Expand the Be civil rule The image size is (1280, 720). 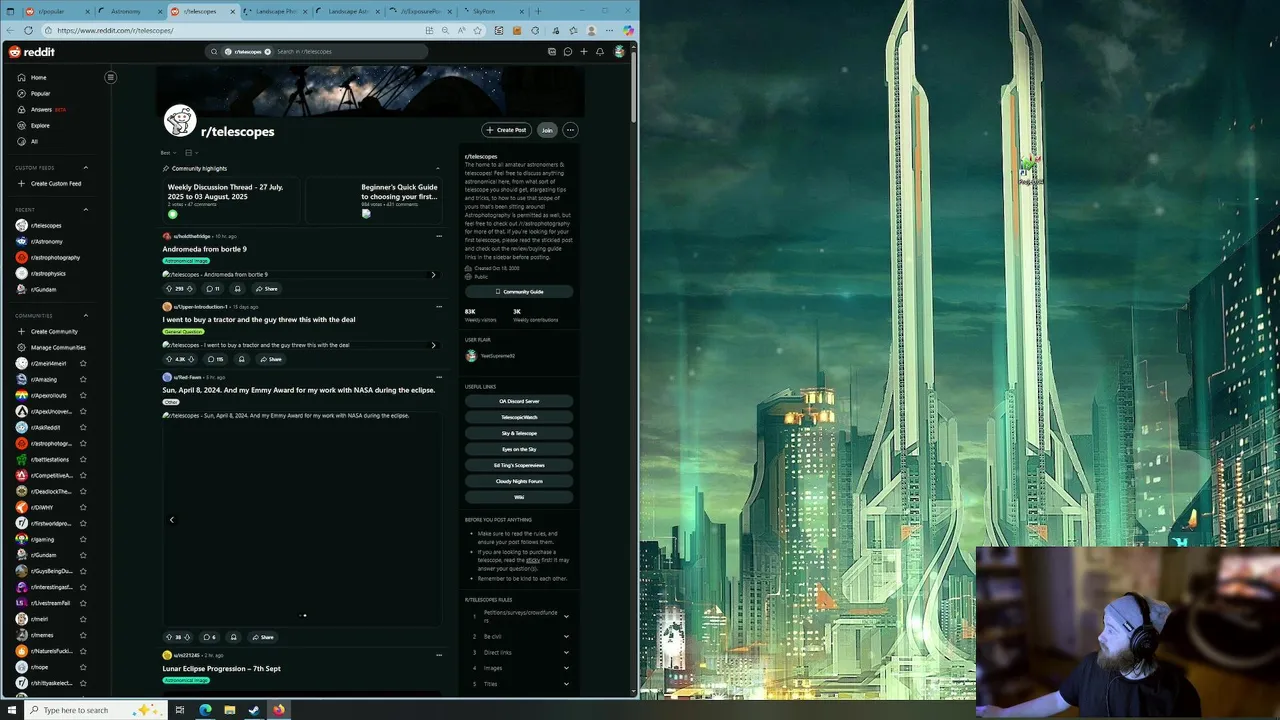(x=566, y=637)
